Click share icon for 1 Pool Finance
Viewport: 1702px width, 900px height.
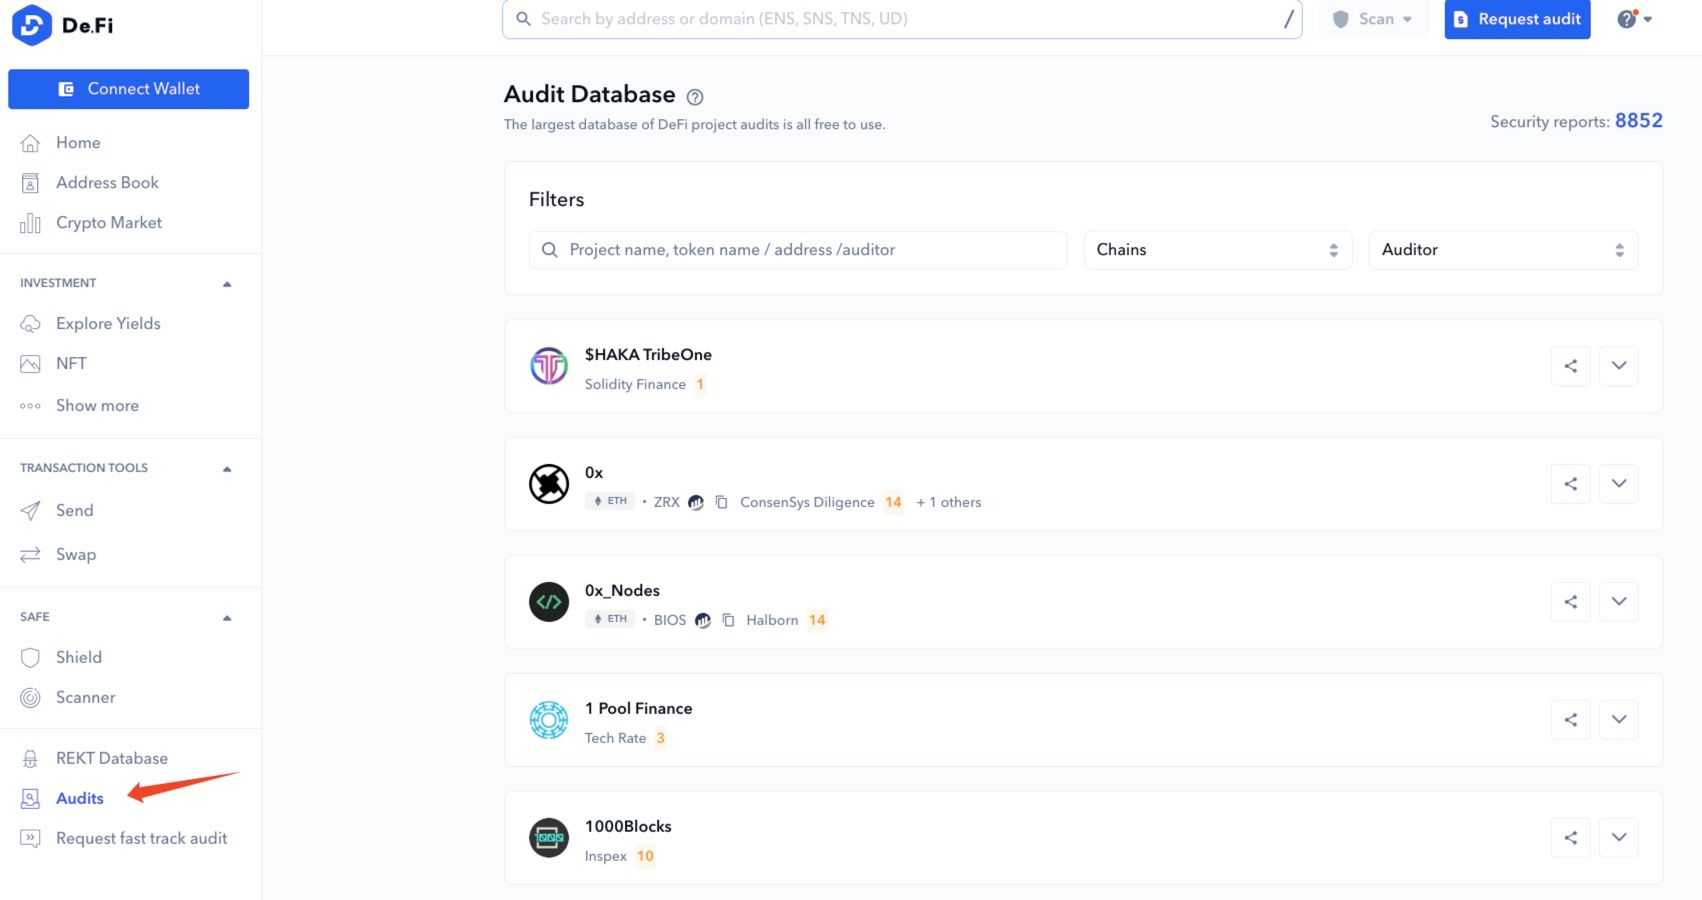[1570, 720]
